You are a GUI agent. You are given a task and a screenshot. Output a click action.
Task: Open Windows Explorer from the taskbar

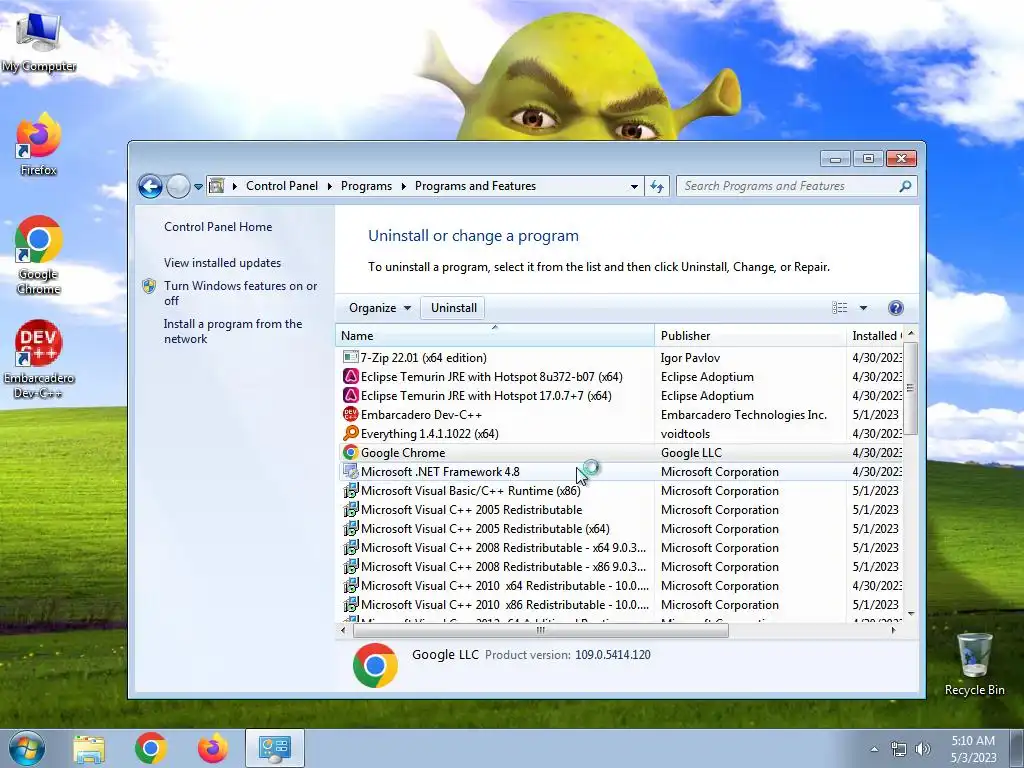pos(89,748)
